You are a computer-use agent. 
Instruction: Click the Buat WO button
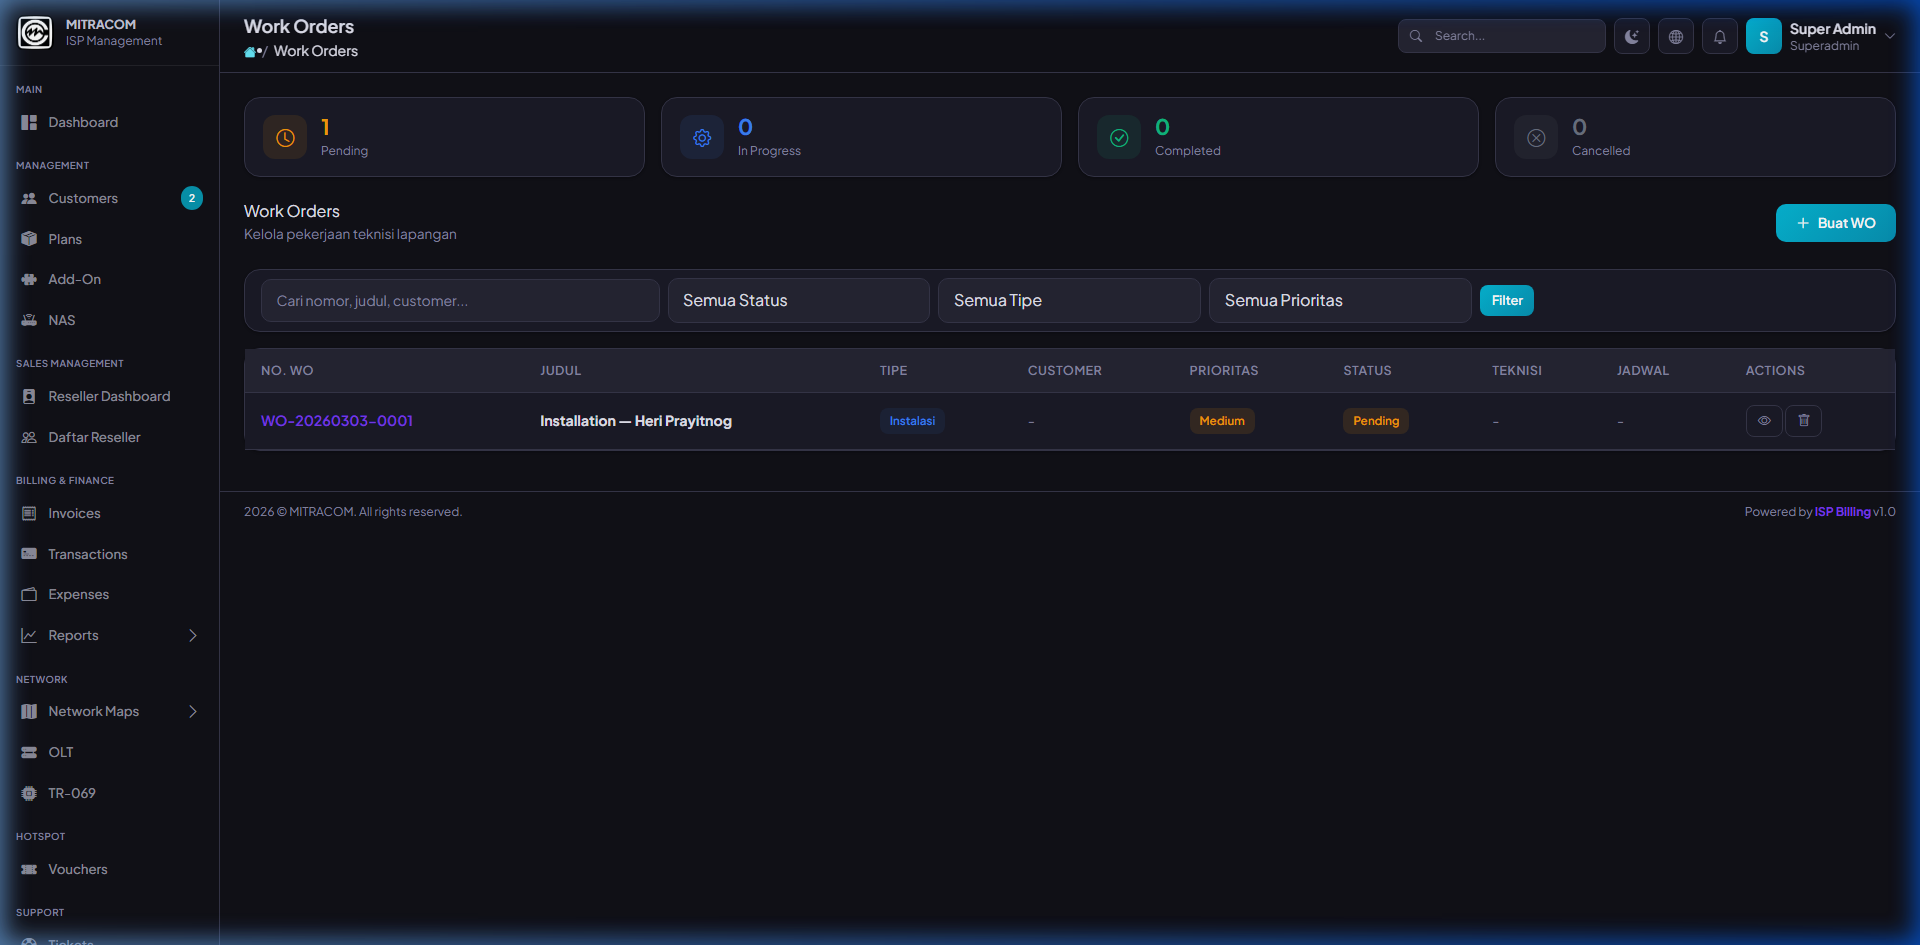[x=1835, y=223]
